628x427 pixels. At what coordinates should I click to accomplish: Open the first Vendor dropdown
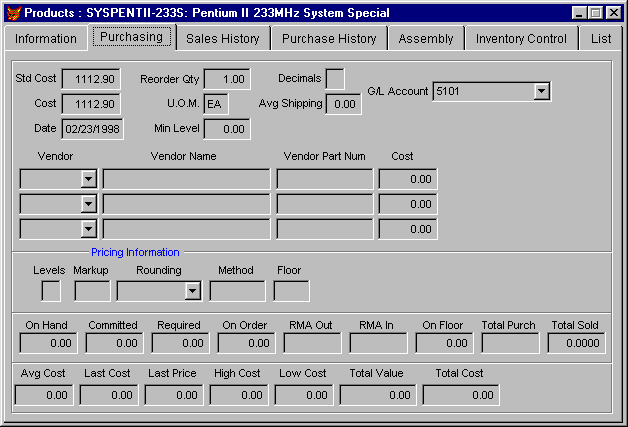[88, 179]
